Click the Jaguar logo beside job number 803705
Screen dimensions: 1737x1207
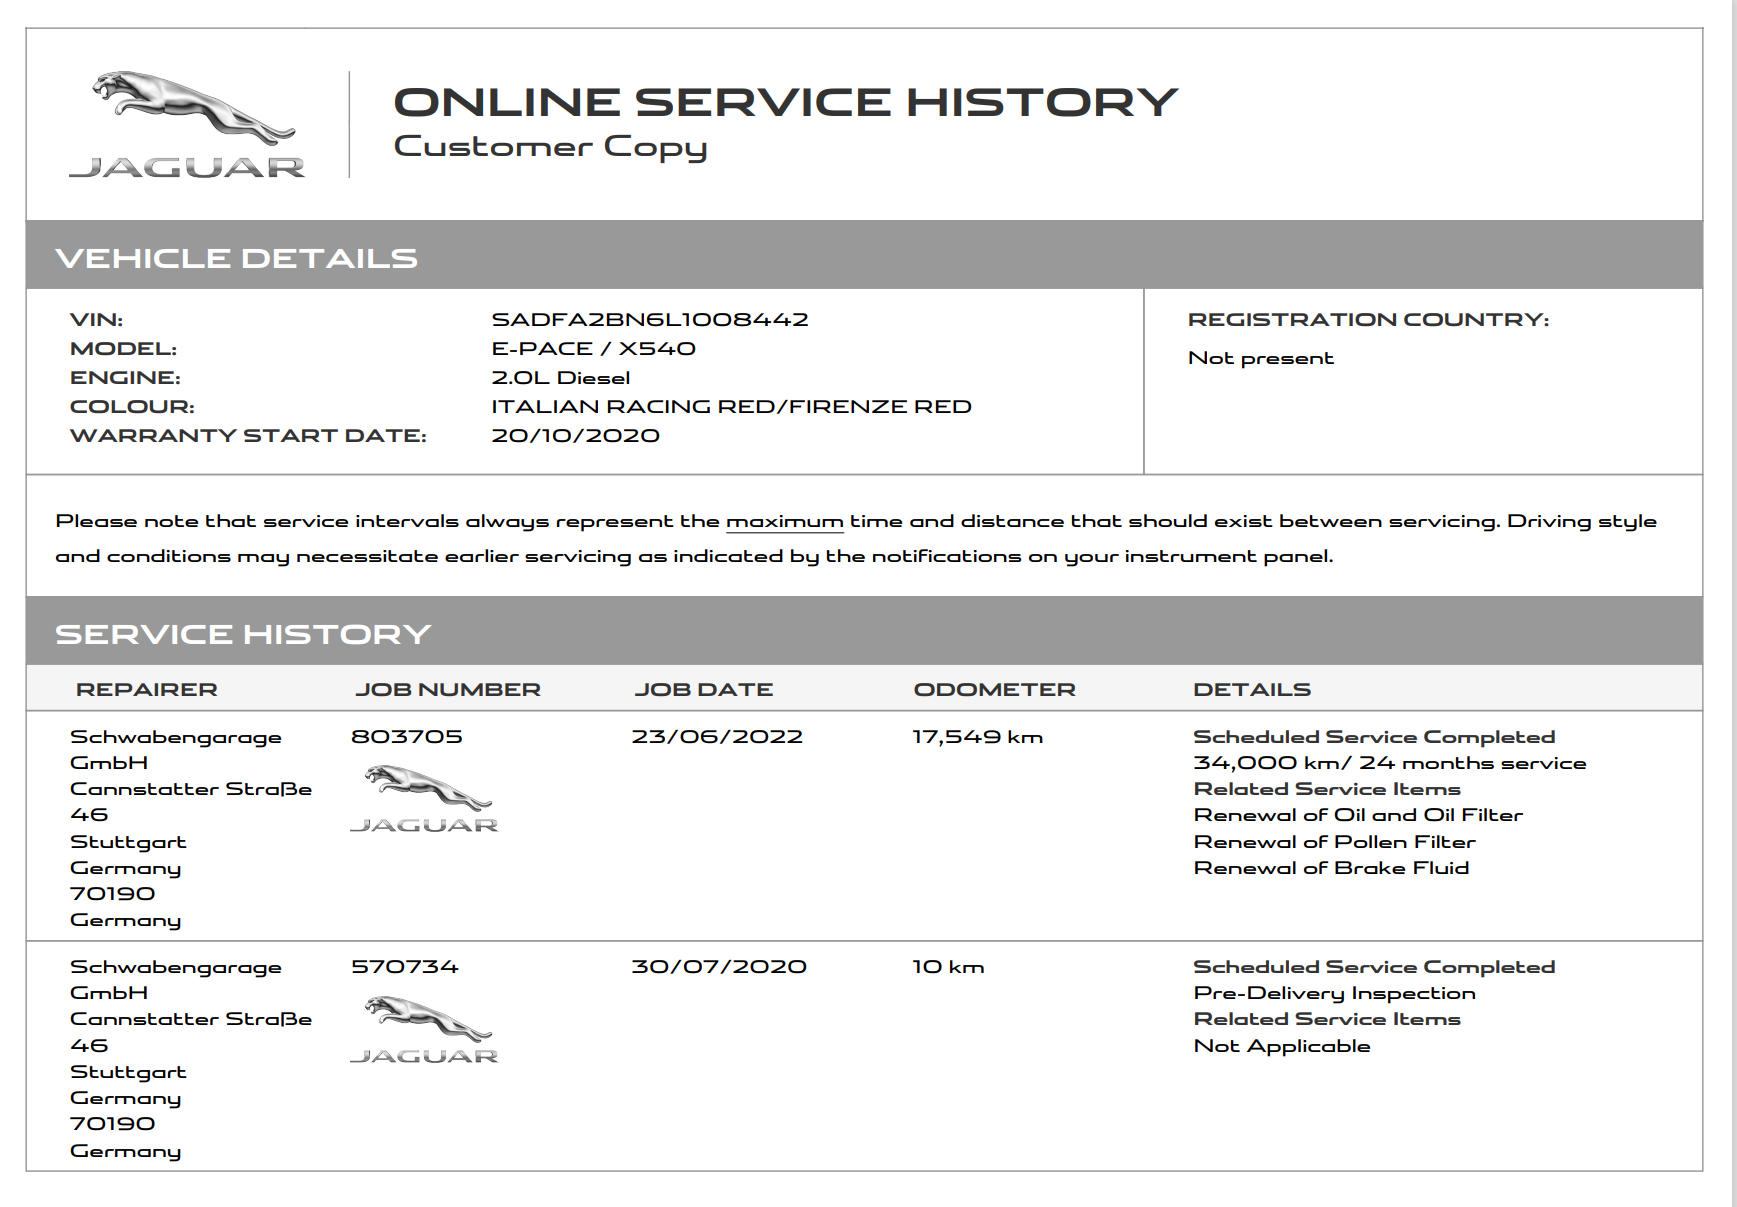(424, 798)
